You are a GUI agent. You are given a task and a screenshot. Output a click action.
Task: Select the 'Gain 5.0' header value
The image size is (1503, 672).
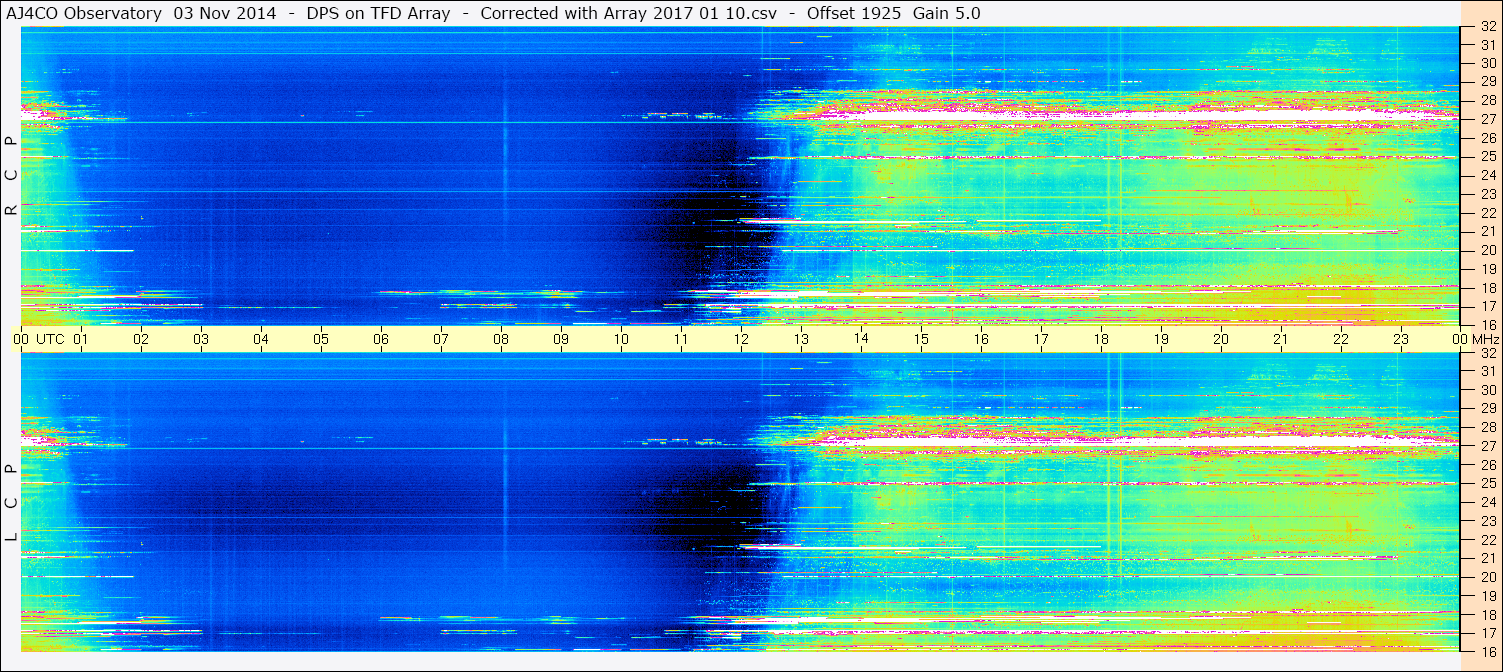coord(947,13)
